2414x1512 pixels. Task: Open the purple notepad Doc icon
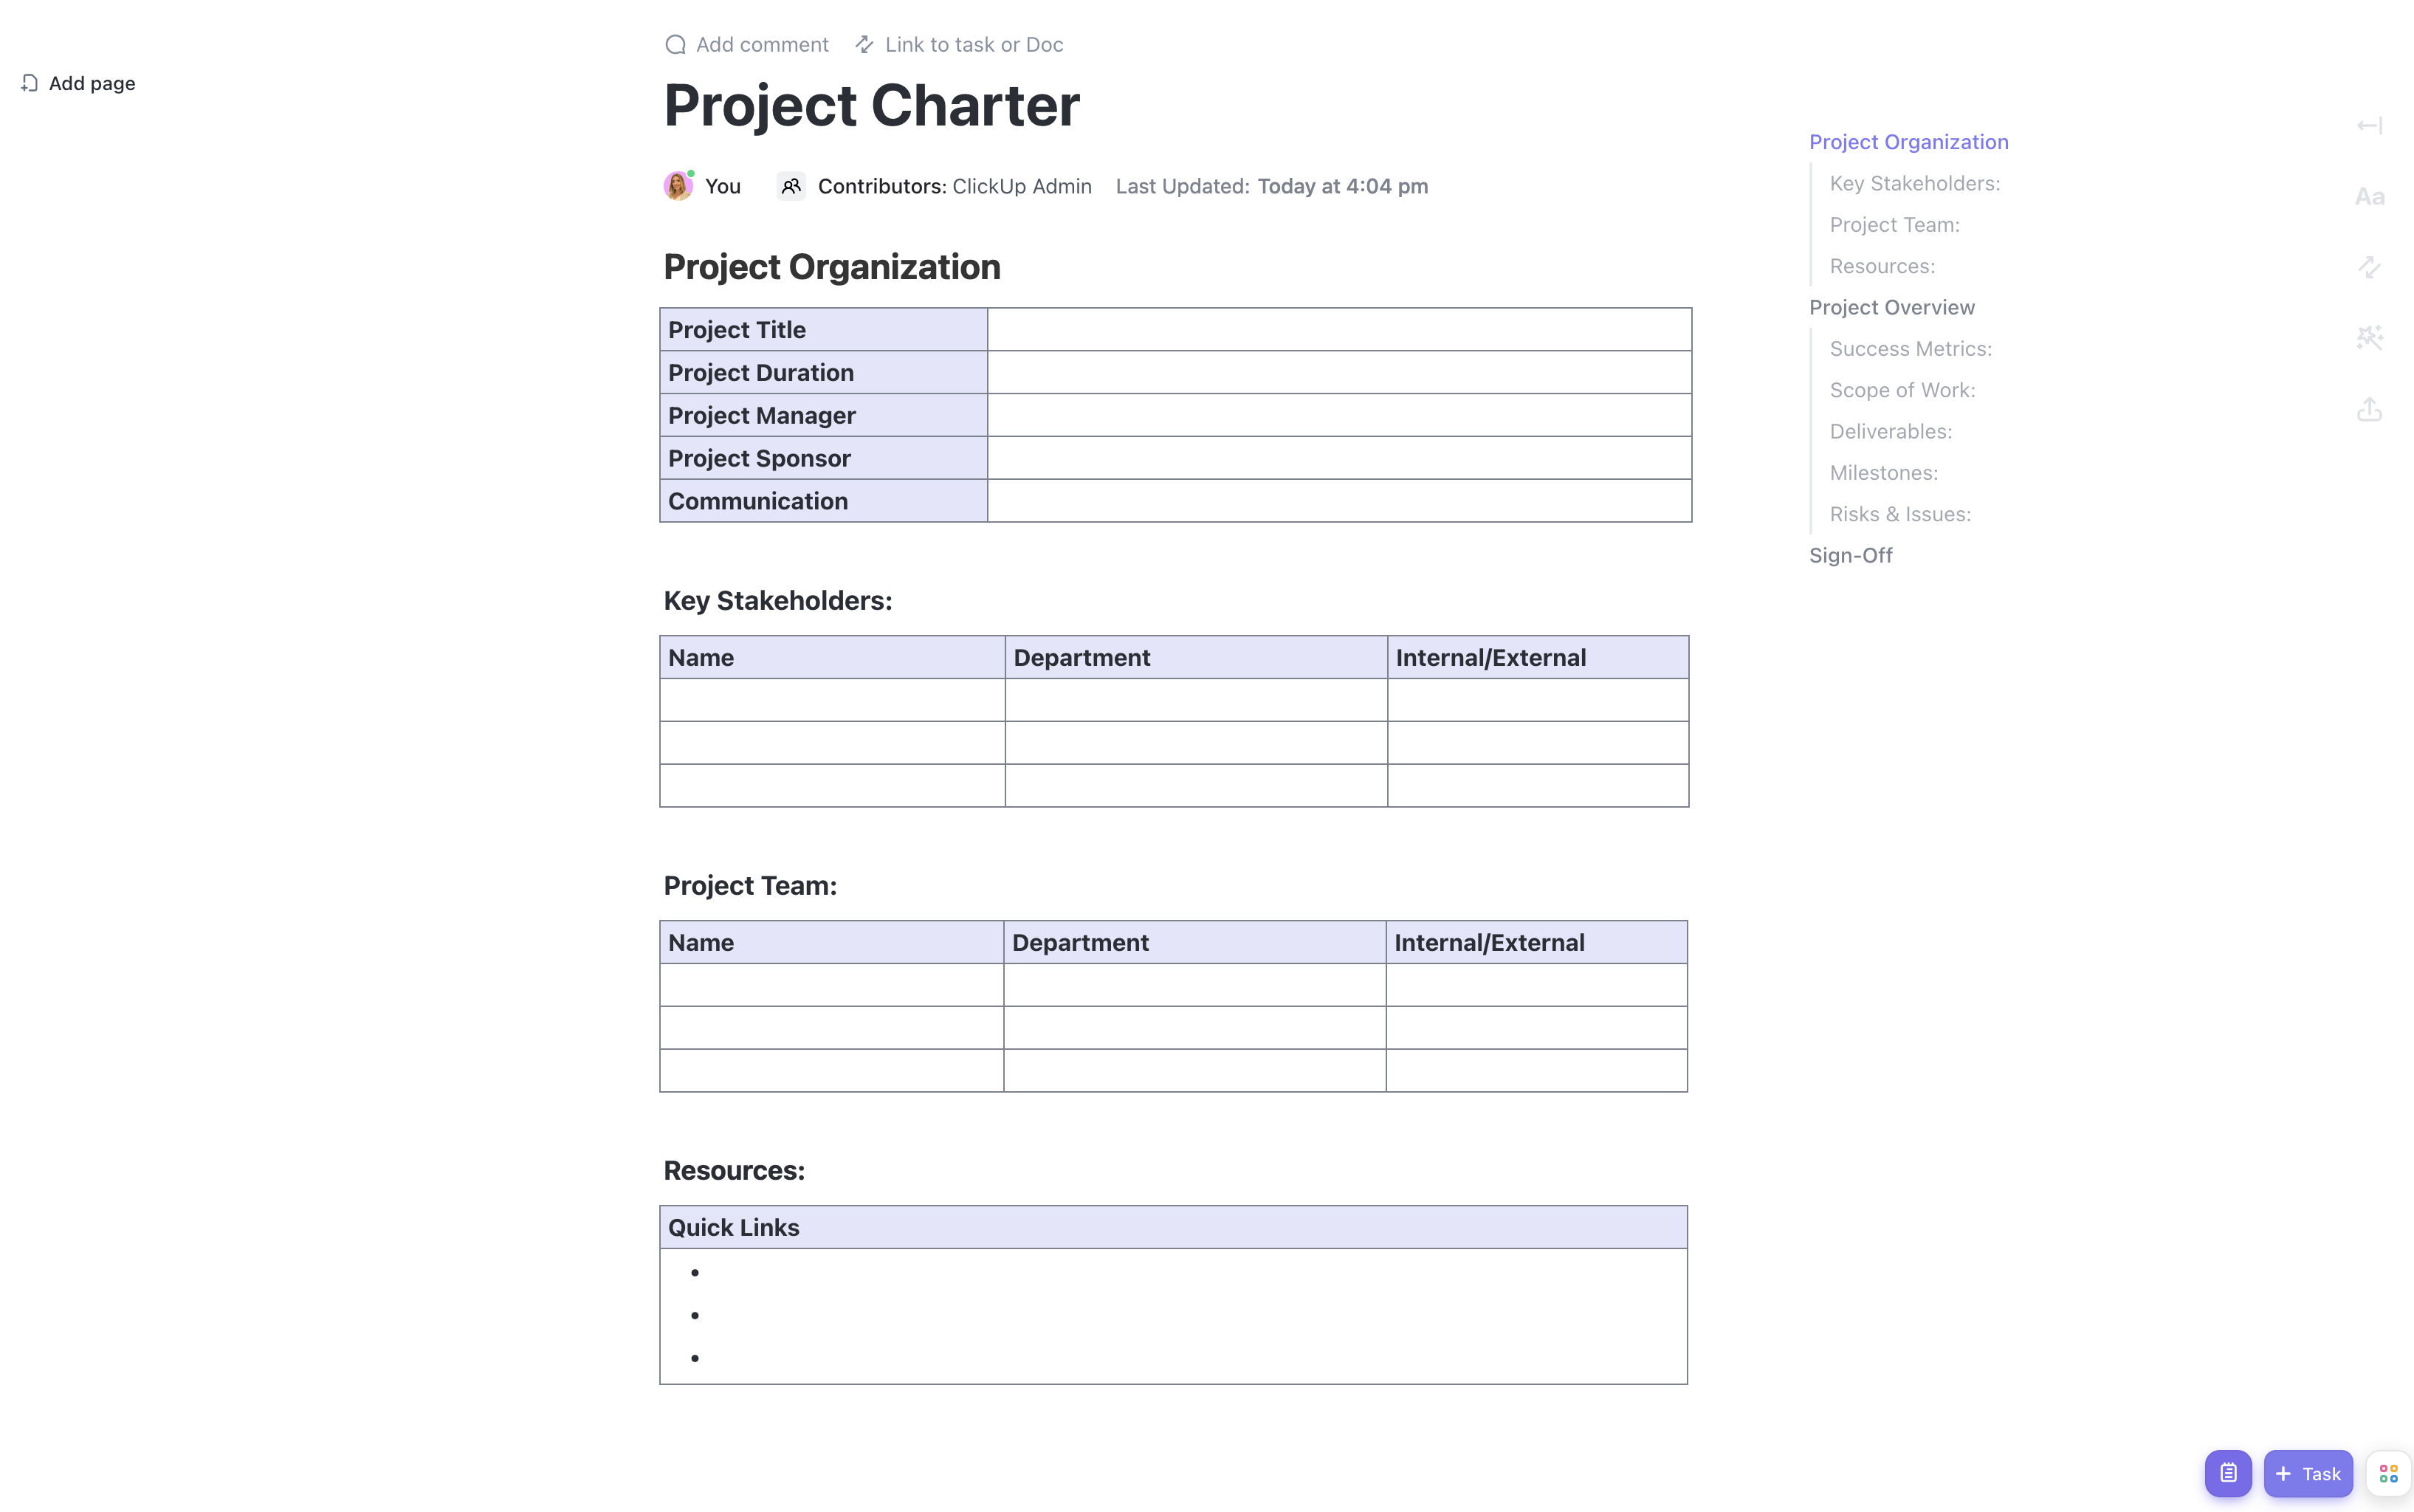tap(2228, 1473)
